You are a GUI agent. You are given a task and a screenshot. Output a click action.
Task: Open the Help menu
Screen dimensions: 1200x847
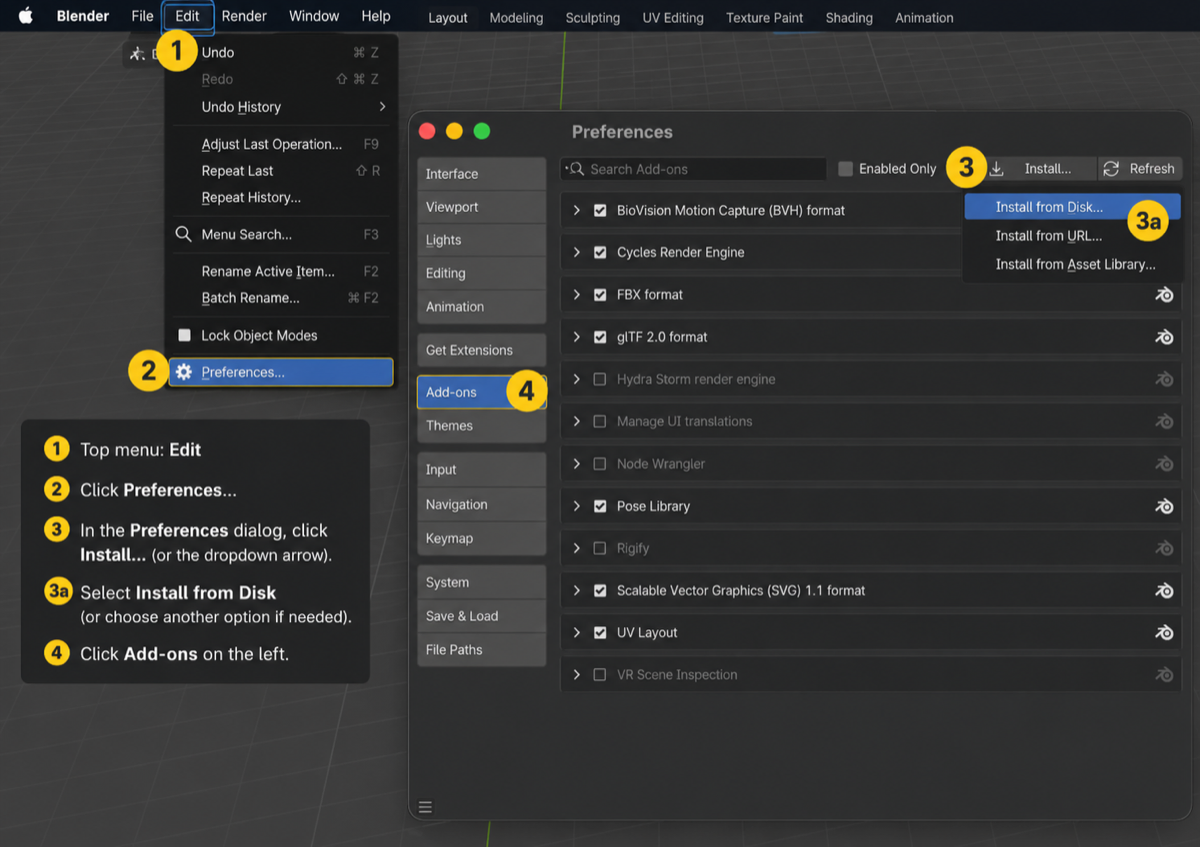pyautogui.click(x=376, y=16)
